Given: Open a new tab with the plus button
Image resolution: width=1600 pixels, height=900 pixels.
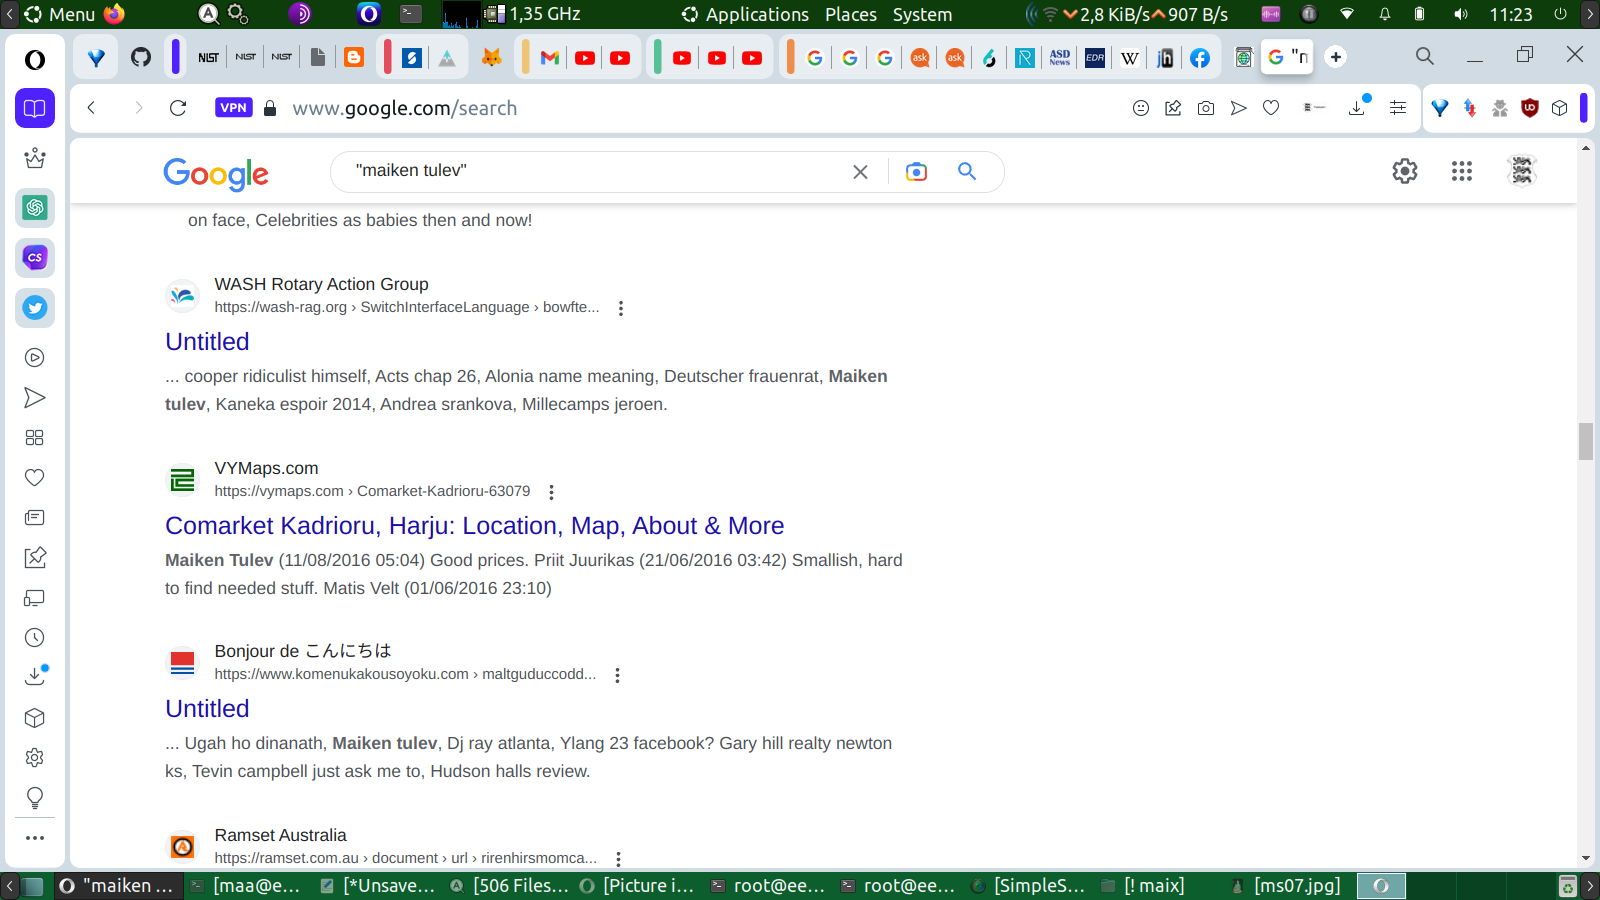Looking at the screenshot, I should click(1336, 57).
